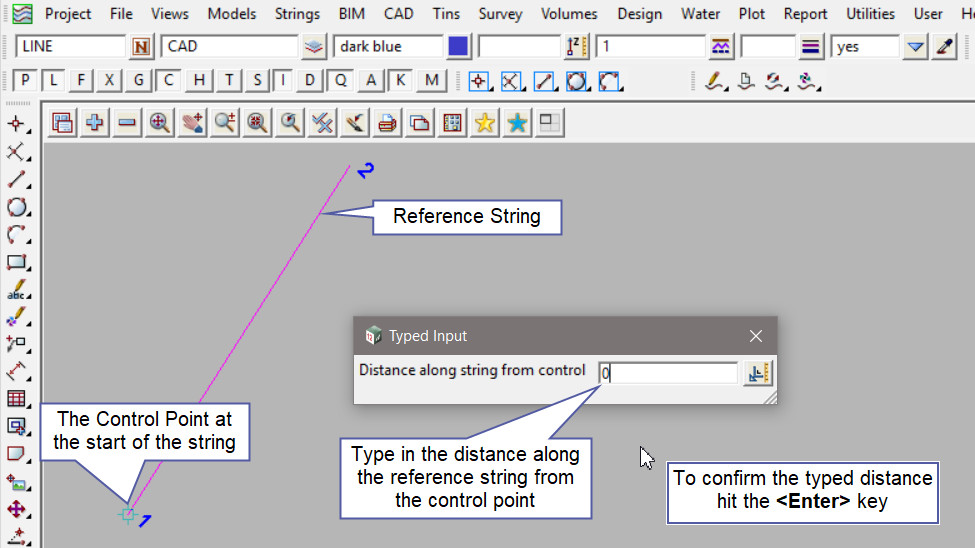Select the create point tool in top CAD toolbar
Viewport: 975px width, 548px height.
click(x=479, y=81)
